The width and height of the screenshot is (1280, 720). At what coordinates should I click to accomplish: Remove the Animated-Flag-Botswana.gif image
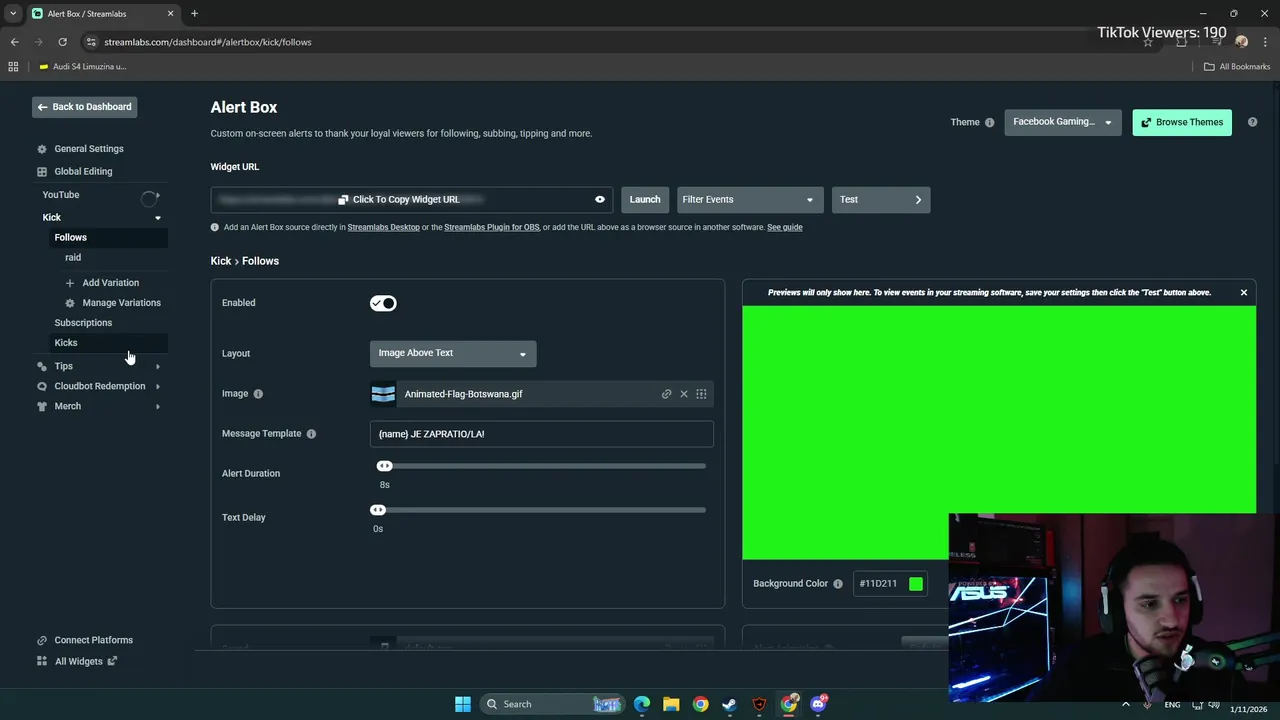(x=684, y=394)
